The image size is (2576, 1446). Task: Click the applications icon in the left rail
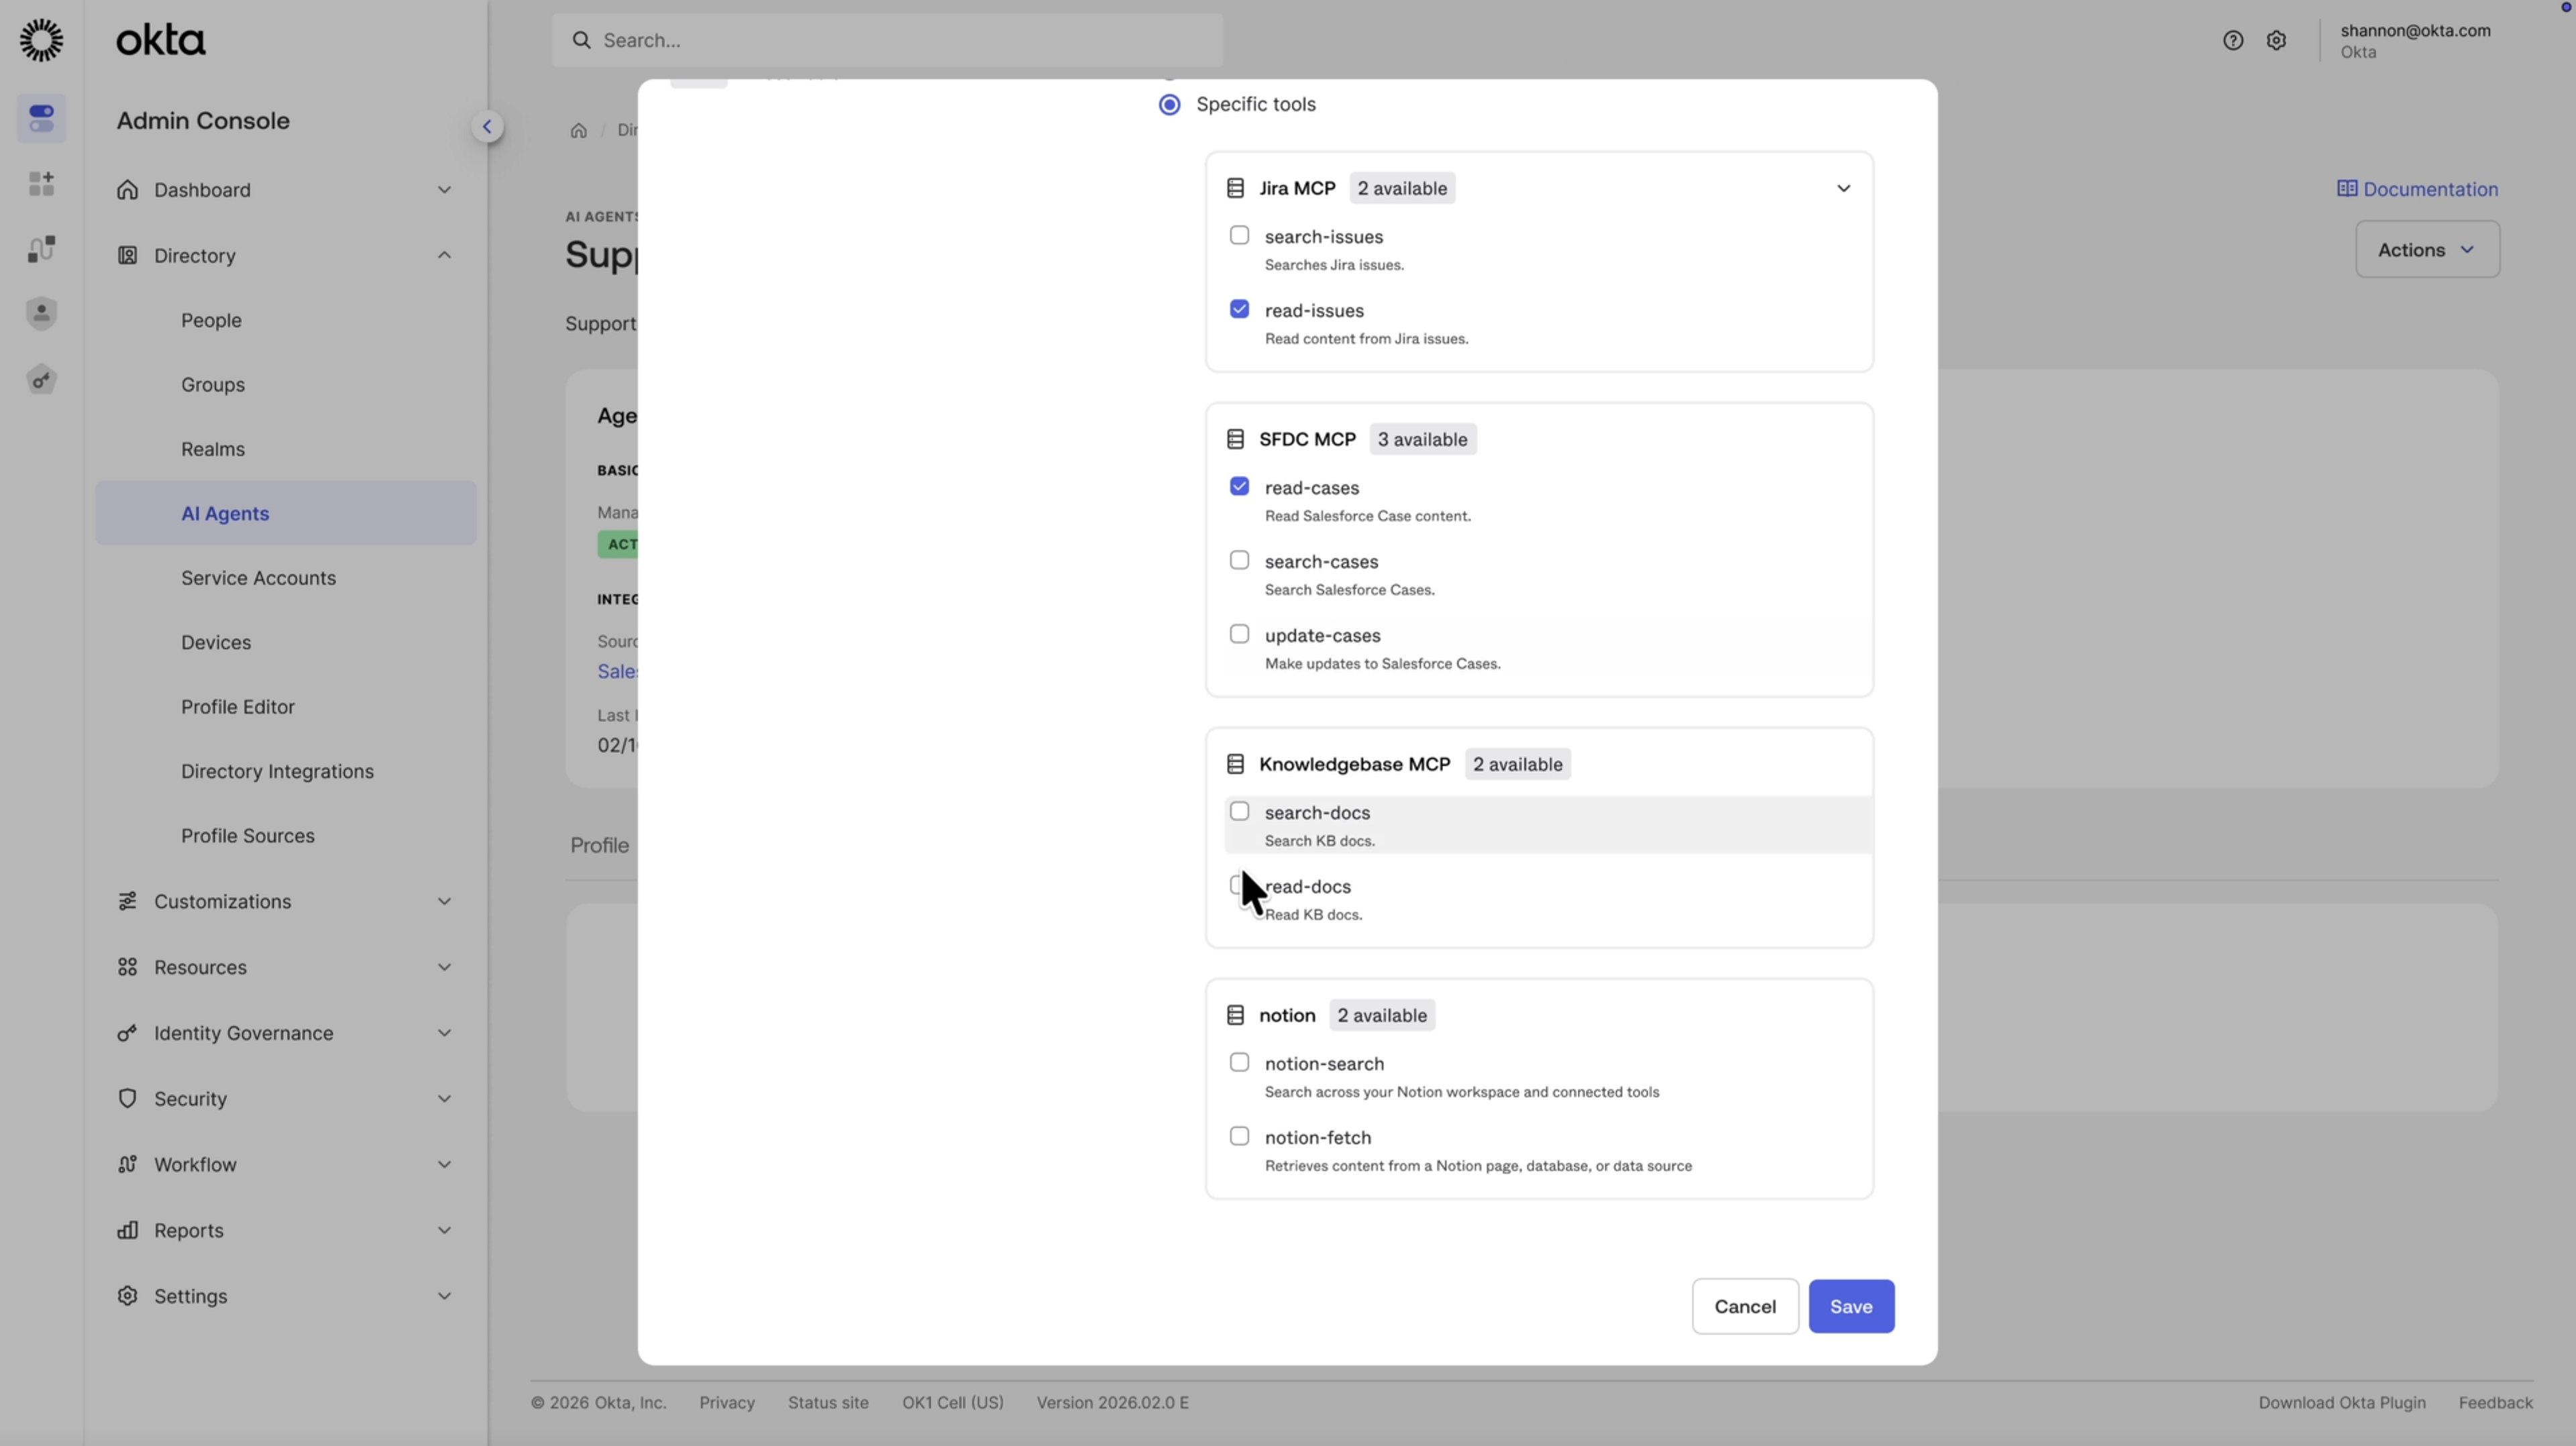[41, 183]
